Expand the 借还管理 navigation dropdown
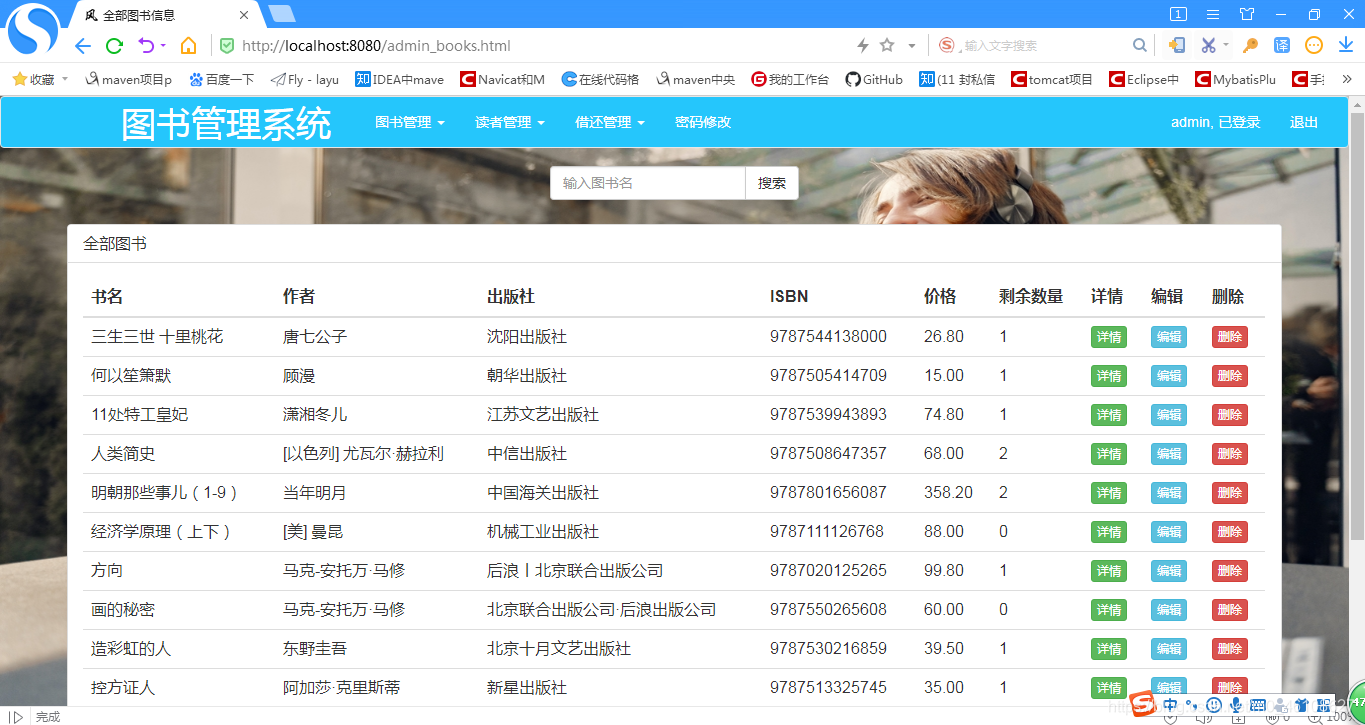The image size is (1365, 725). [x=609, y=122]
